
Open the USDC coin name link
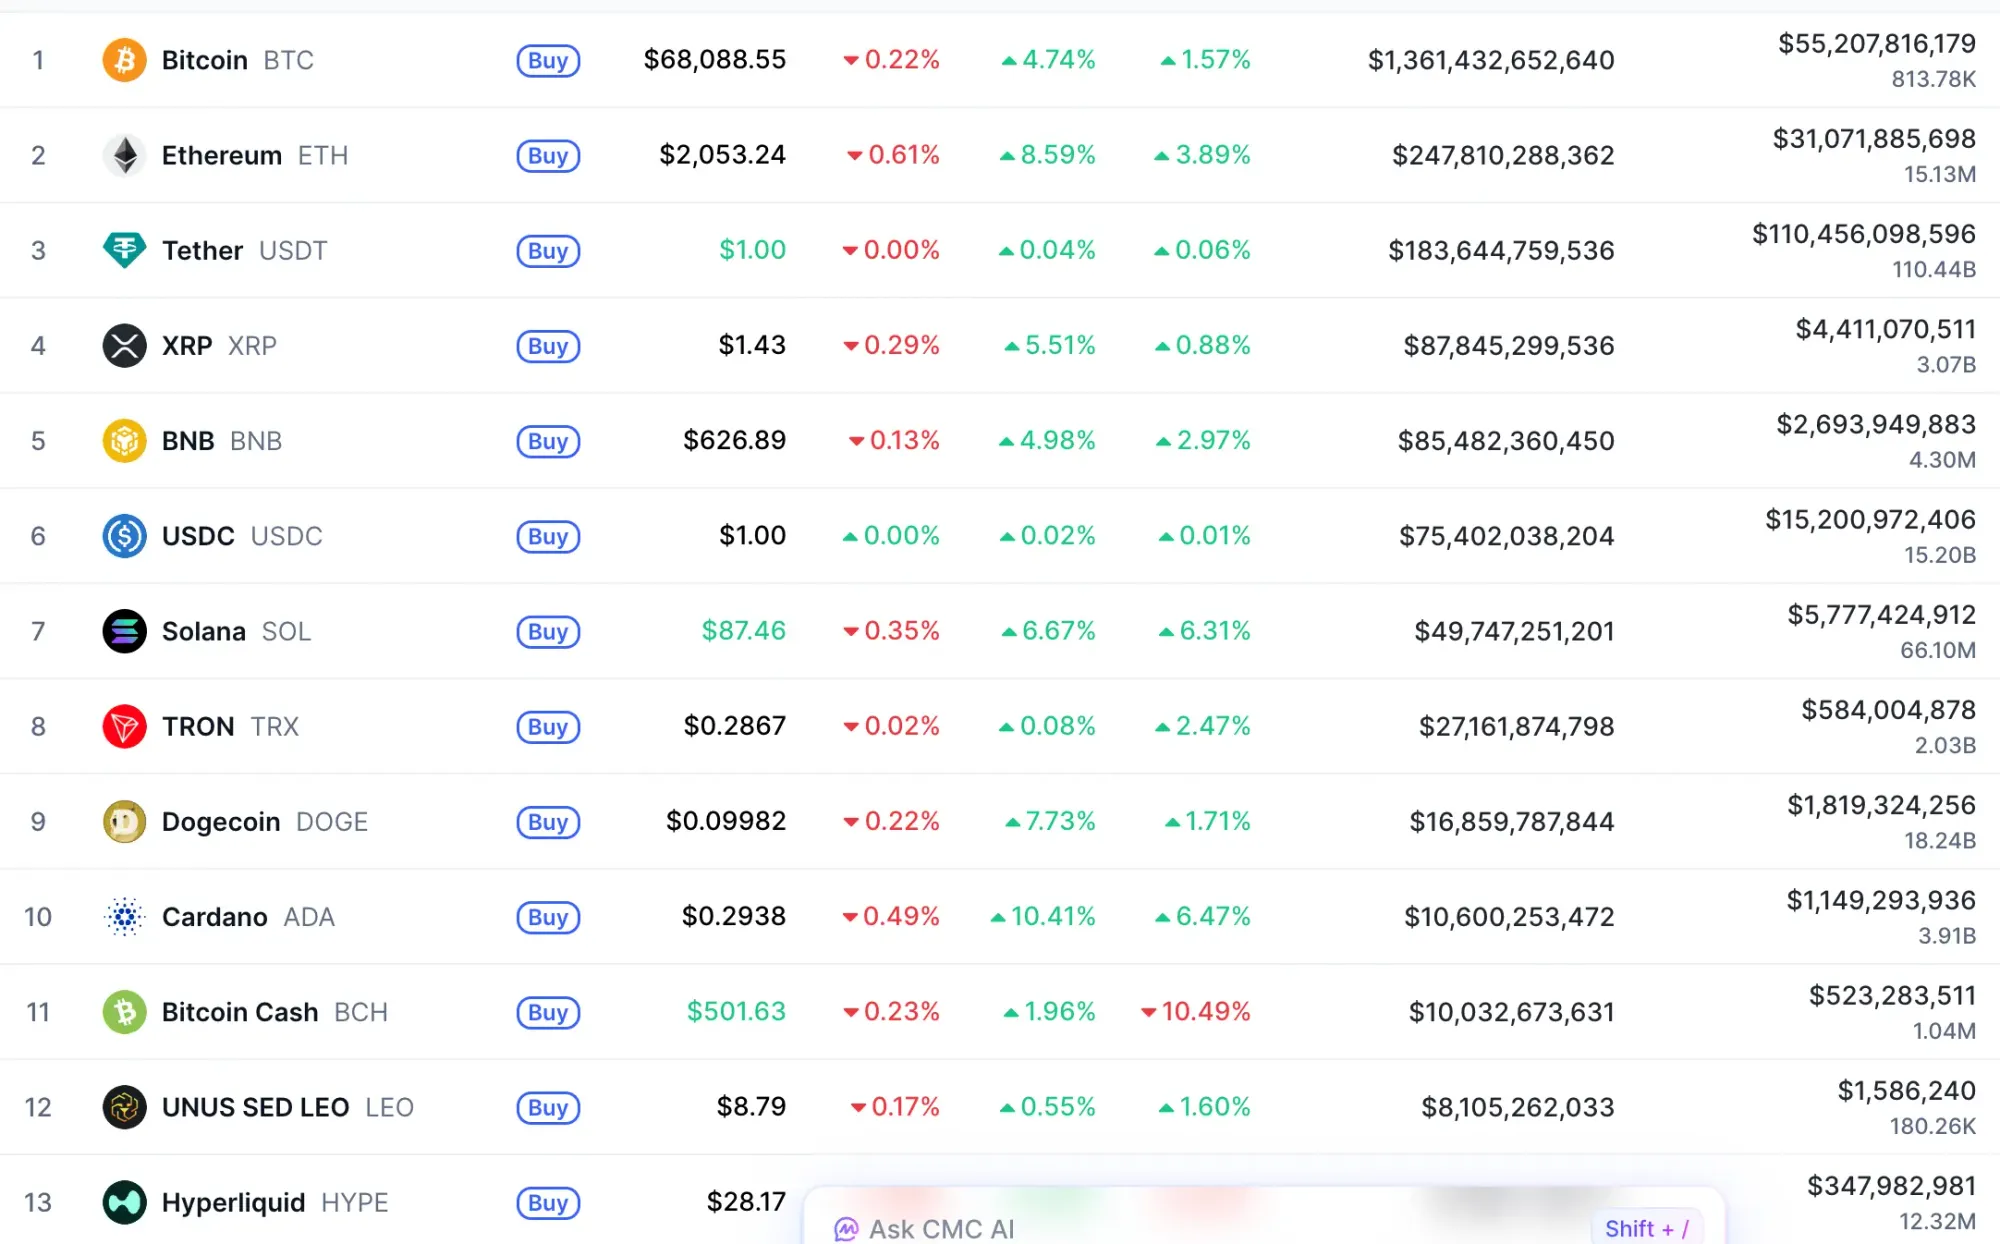[x=198, y=536]
